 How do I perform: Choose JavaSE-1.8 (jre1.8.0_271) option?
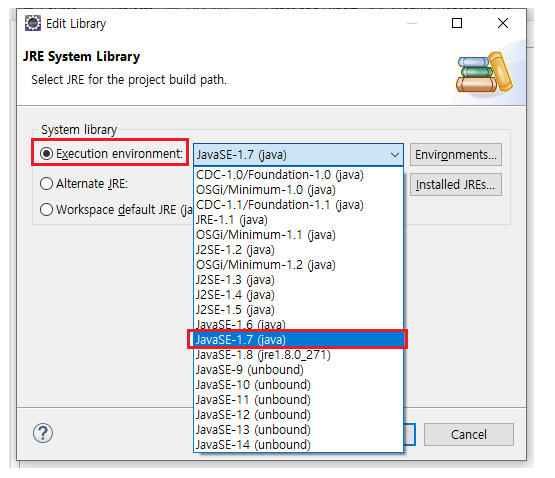(298, 355)
